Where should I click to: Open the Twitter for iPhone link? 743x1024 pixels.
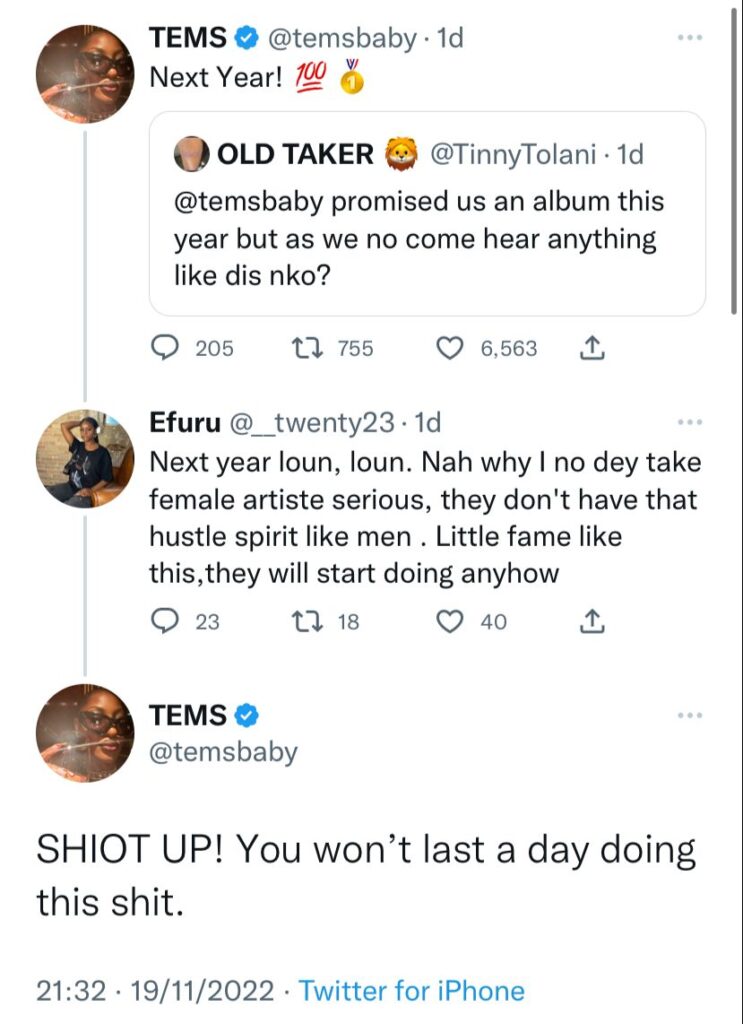click(411, 991)
